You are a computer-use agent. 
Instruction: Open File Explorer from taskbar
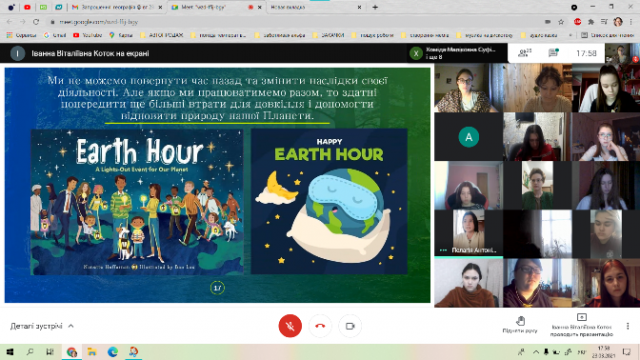92,351
